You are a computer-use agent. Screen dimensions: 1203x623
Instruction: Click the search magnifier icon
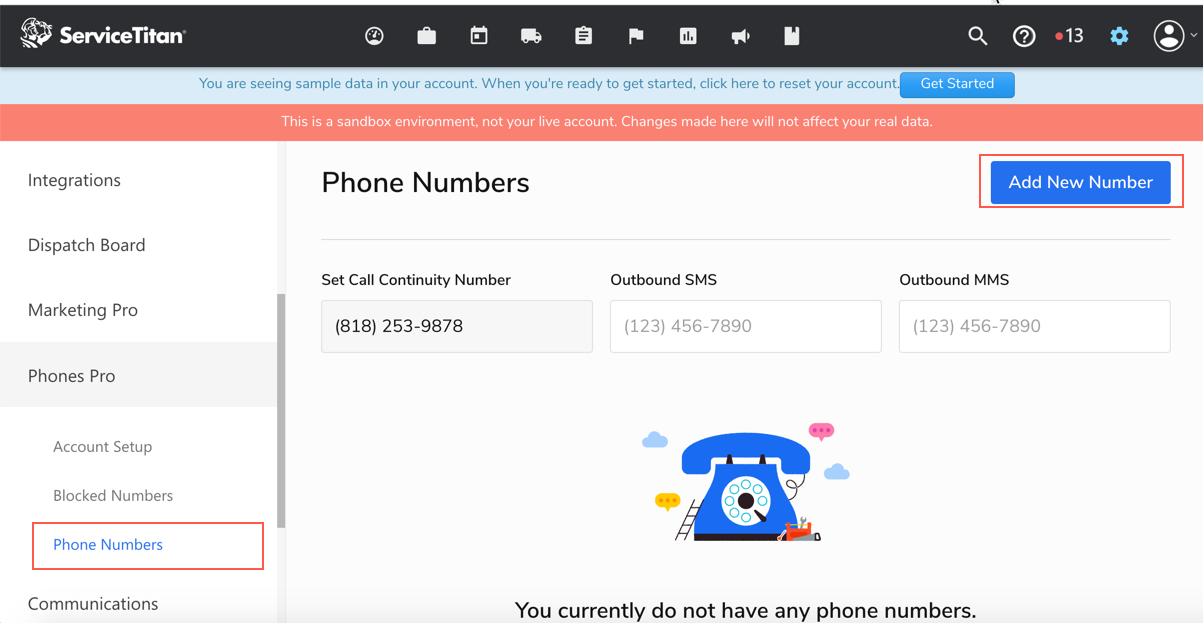pos(978,36)
